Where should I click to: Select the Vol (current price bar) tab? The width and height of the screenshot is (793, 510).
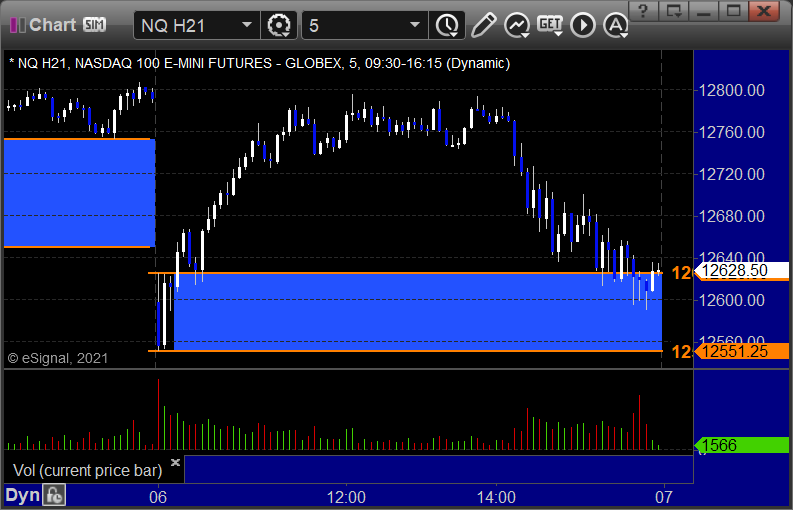[x=87, y=471]
